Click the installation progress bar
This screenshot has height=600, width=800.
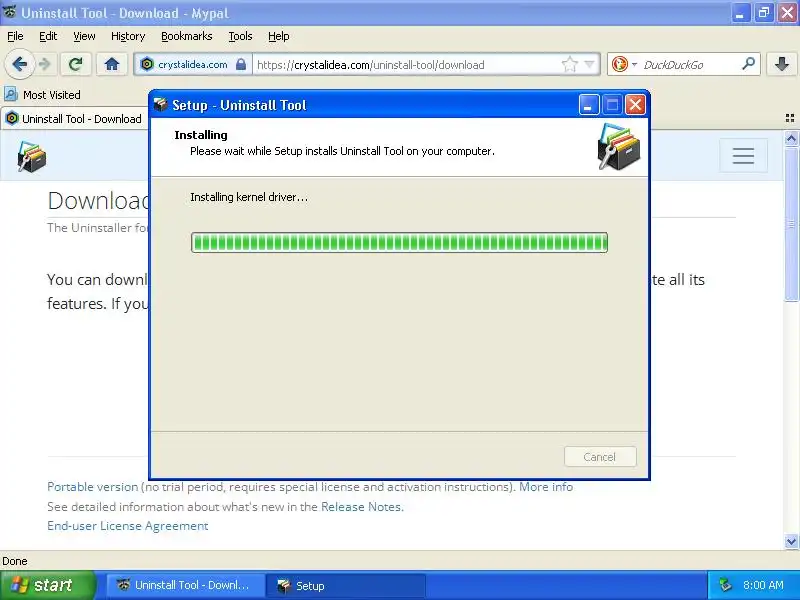[x=399, y=242]
